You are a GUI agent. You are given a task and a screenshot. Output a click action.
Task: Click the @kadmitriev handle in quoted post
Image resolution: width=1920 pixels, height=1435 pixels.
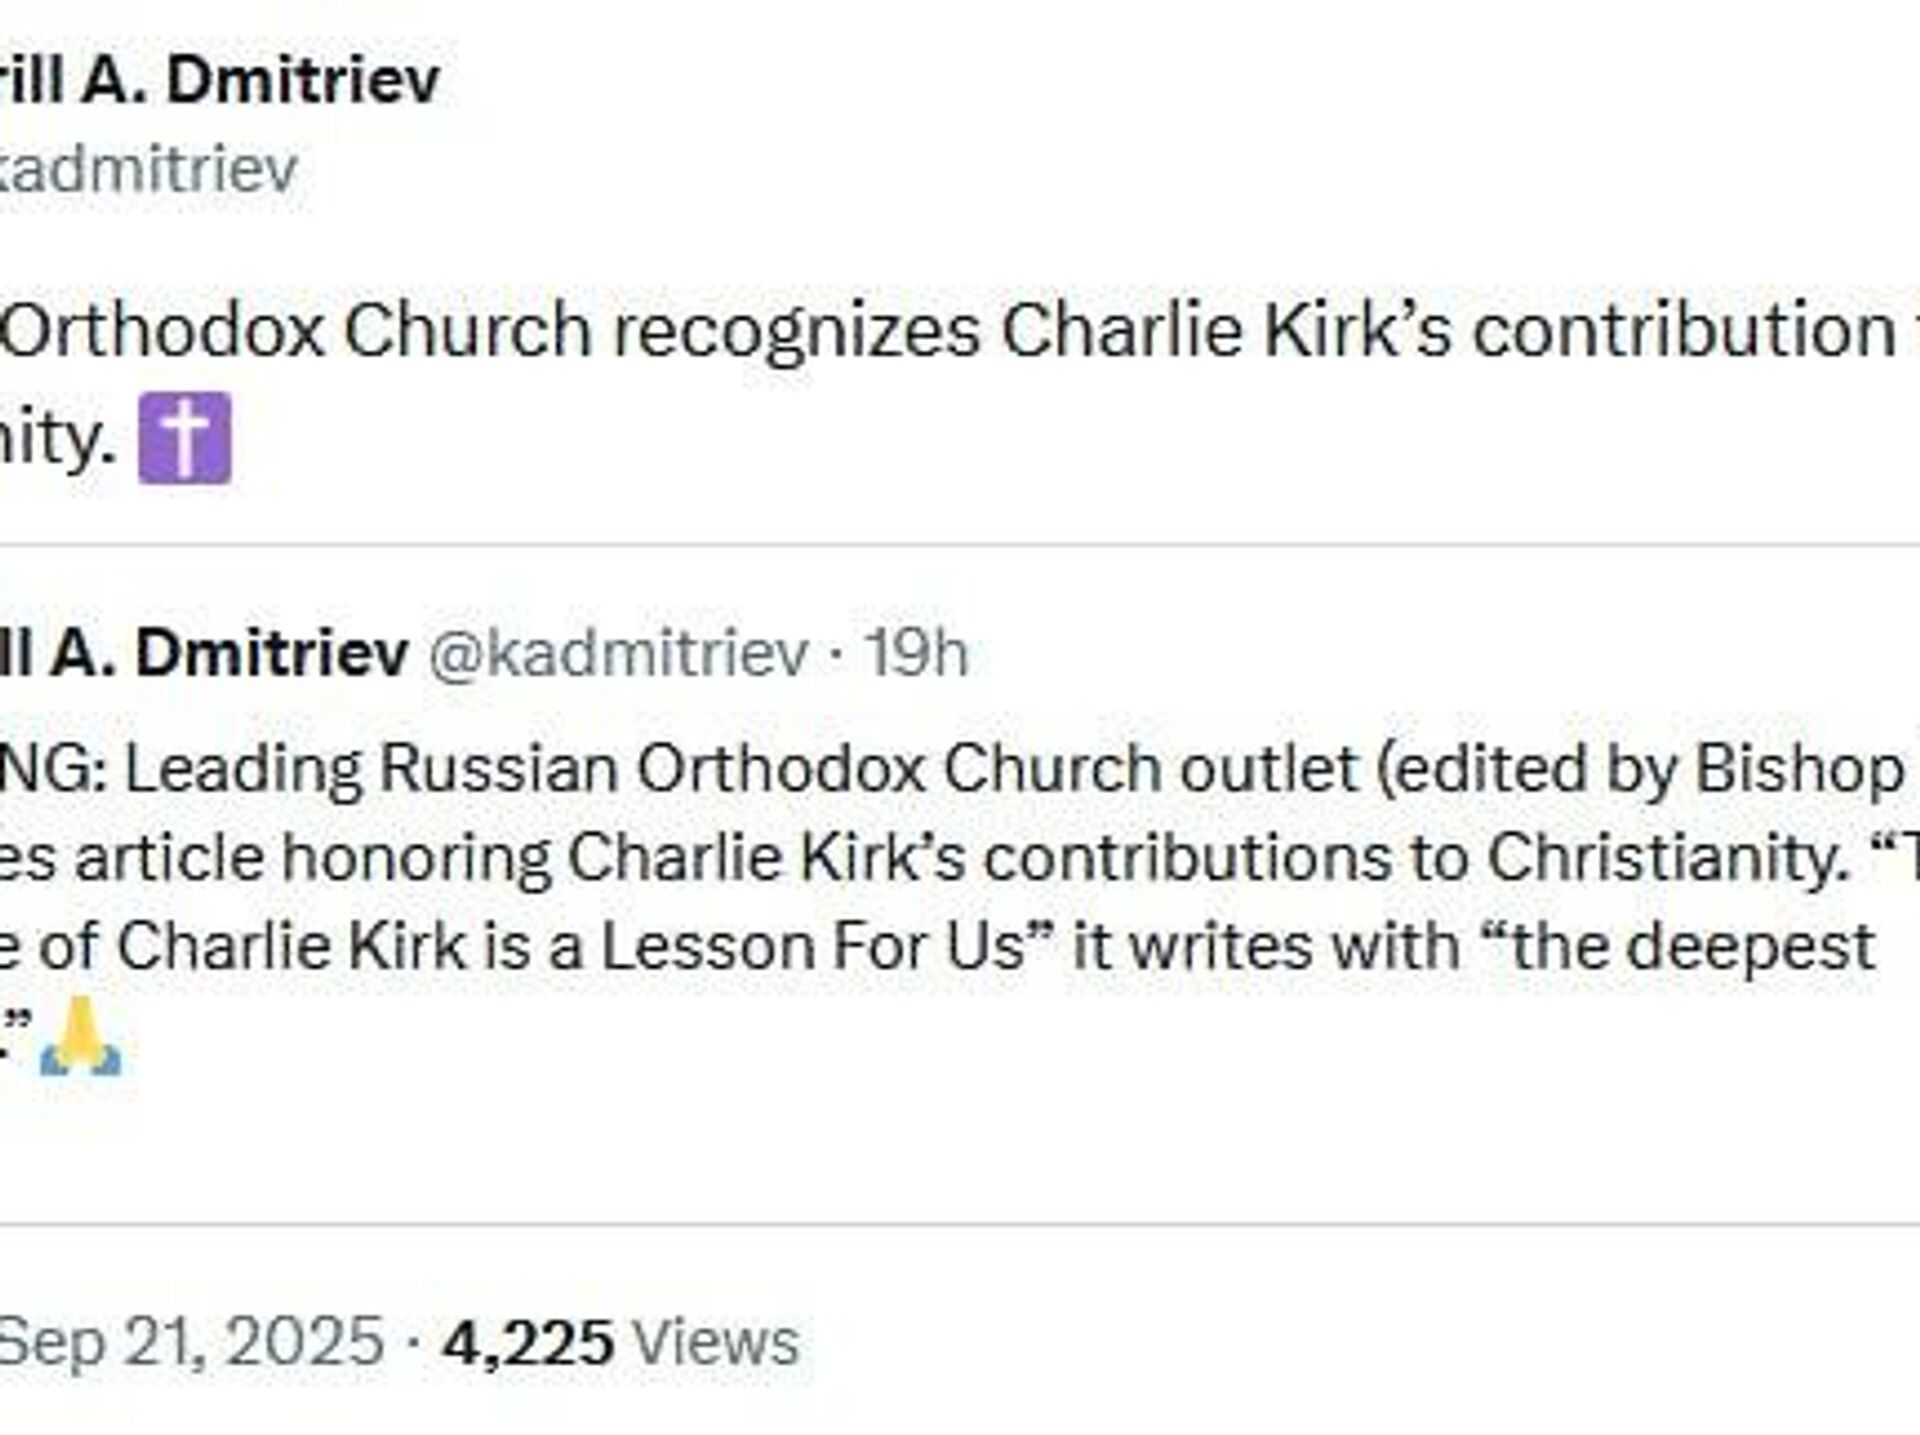(x=618, y=653)
